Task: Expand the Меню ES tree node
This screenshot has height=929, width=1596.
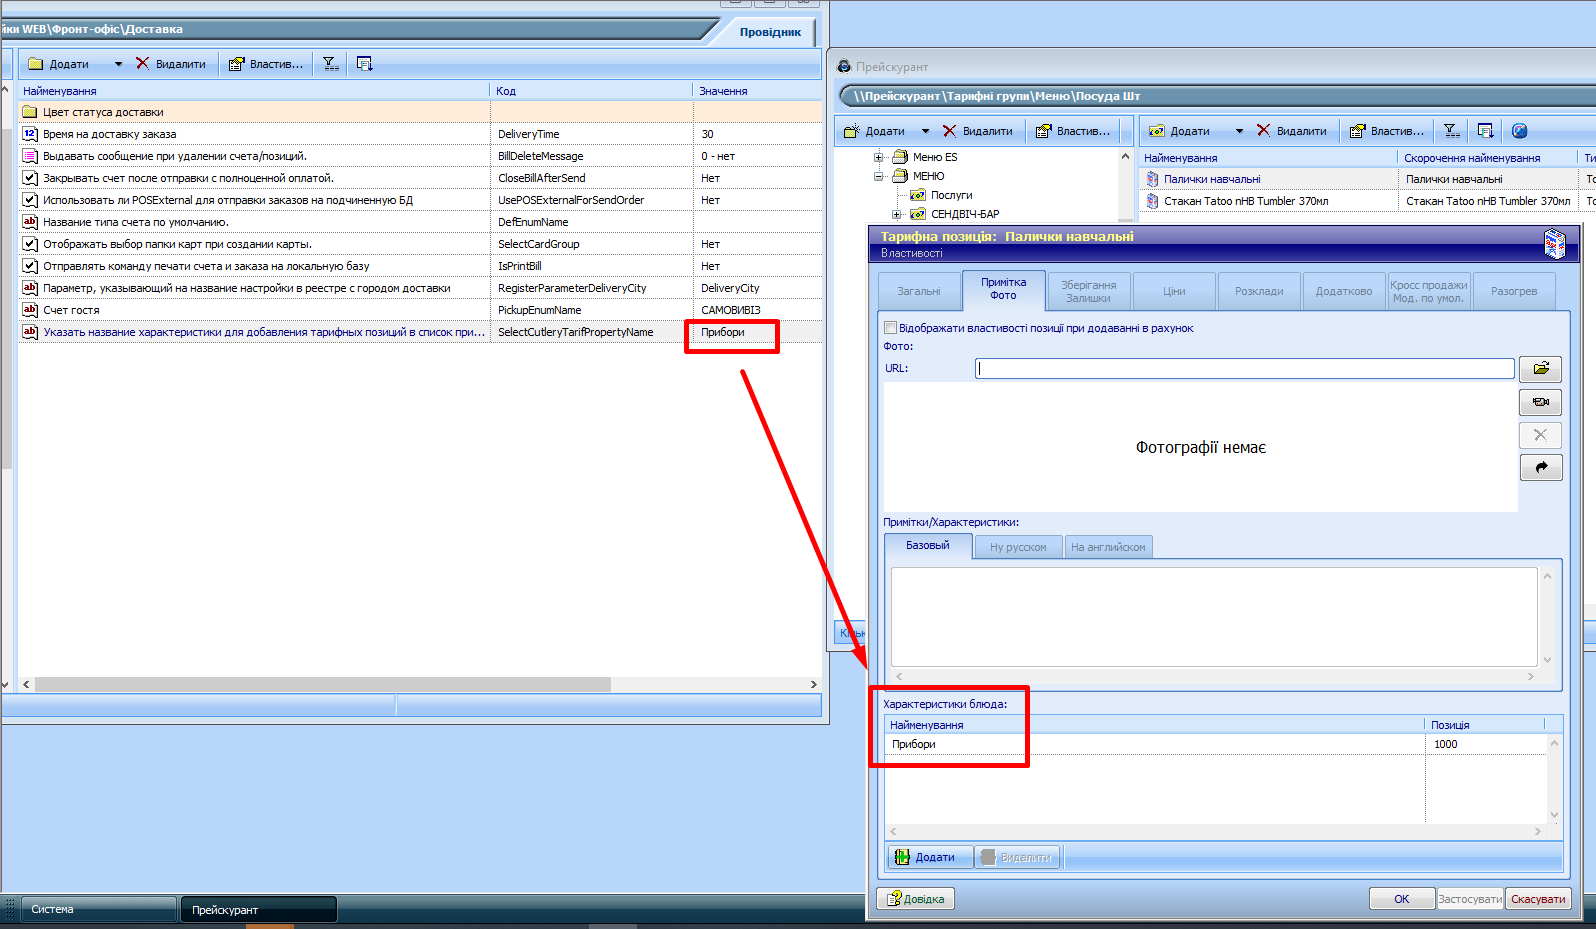Action: 879,157
